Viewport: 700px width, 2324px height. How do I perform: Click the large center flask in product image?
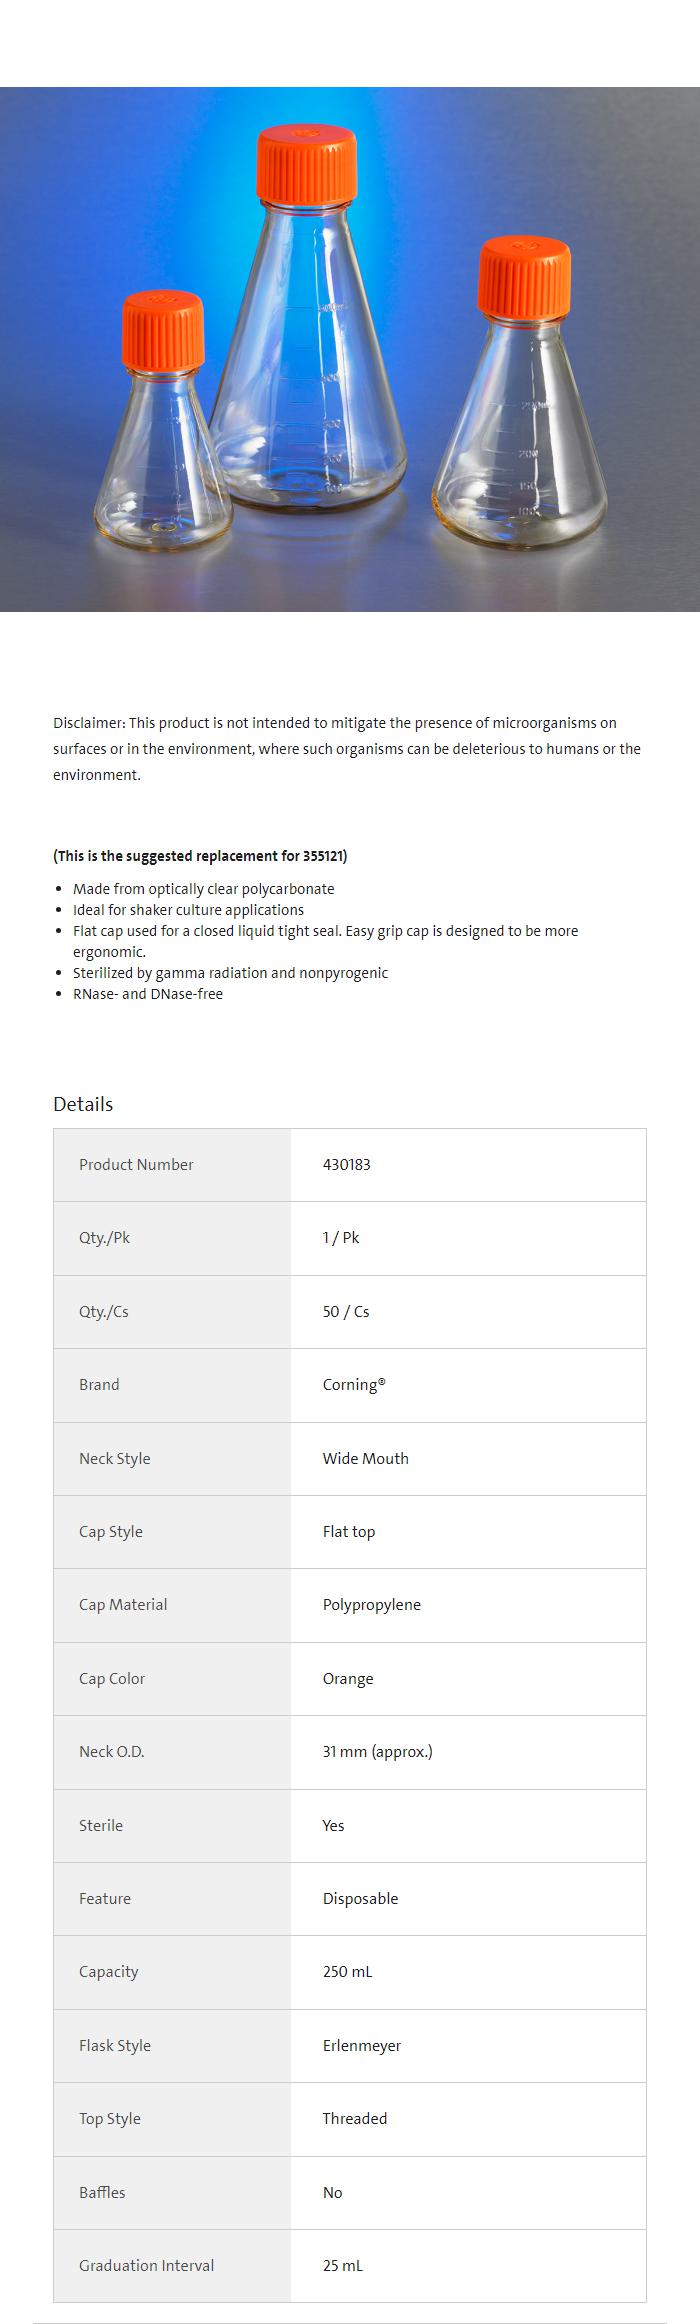click(x=307, y=380)
